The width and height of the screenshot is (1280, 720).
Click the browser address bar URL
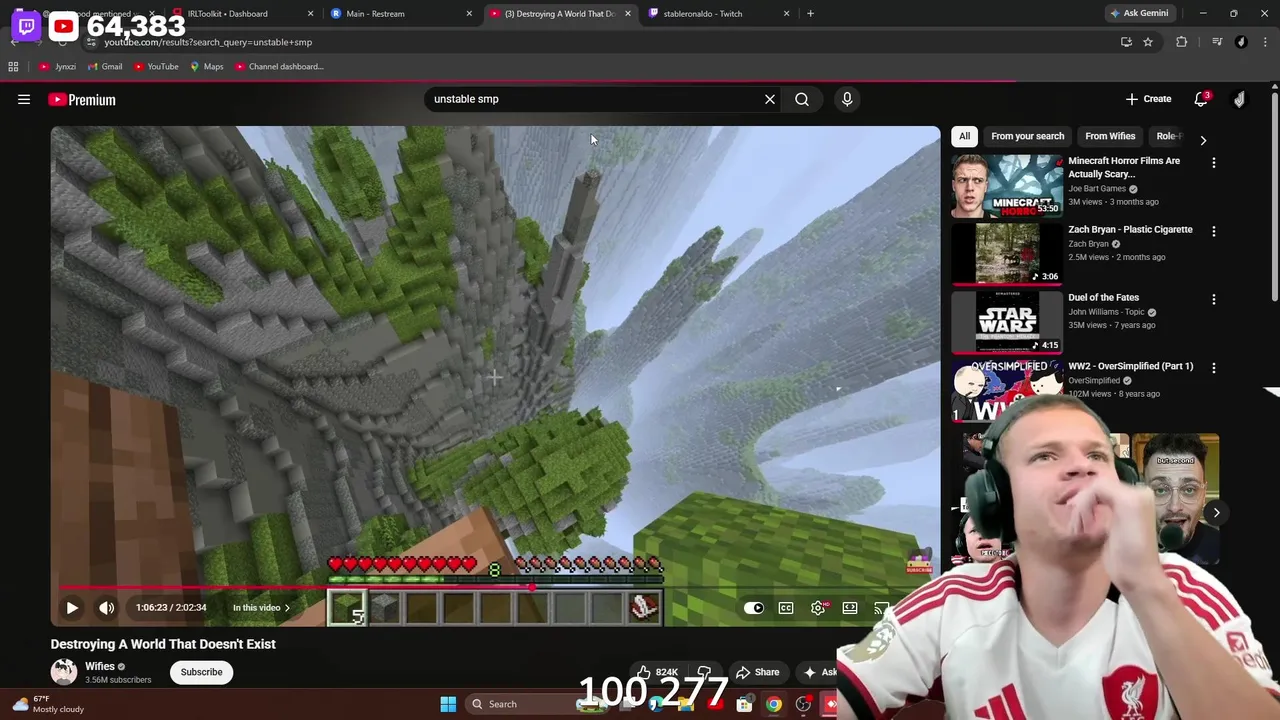(208, 42)
